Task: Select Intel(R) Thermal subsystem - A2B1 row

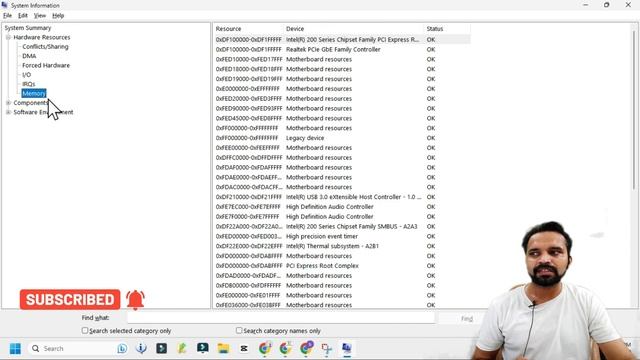Action: click(x=342, y=246)
